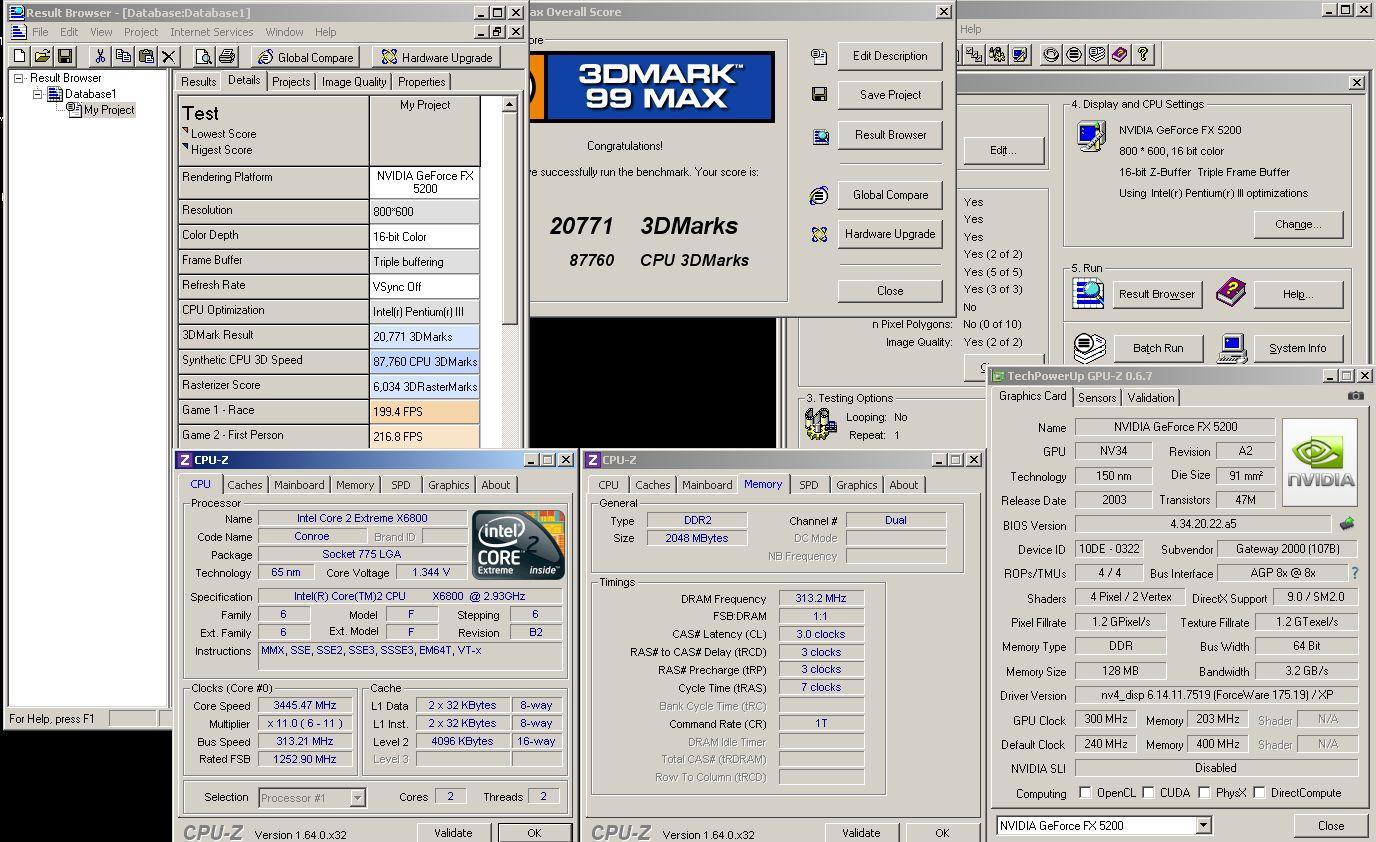This screenshot has width=1376, height=842.
Task: Click the Core Speed 3445.47 MHz value in CPU-Z
Action: click(x=305, y=705)
